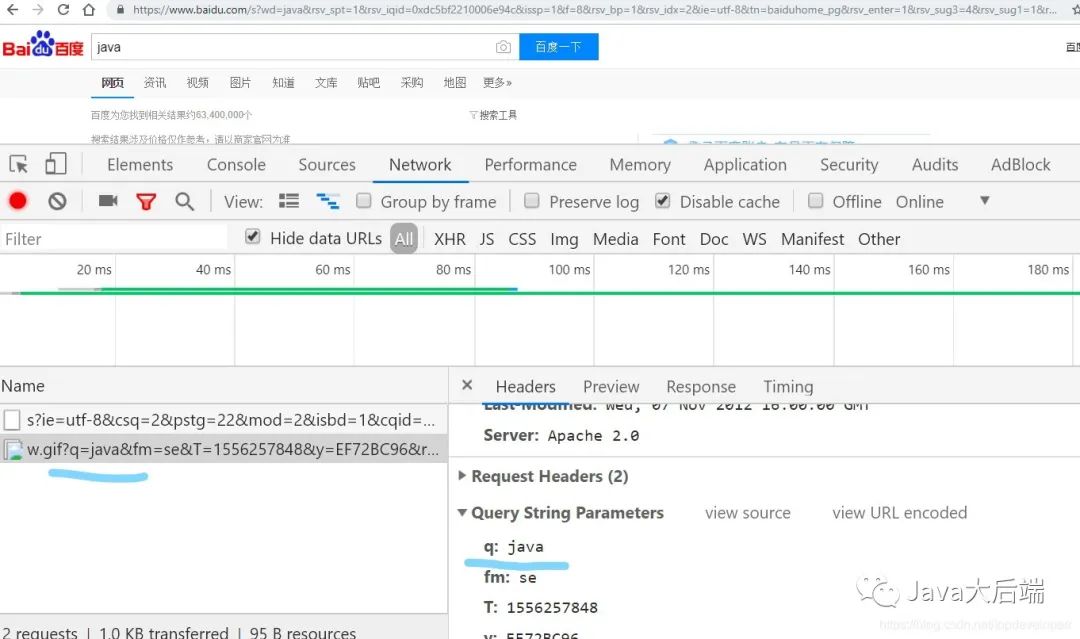The height and width of the screenshot is (639, 1080).
Task: Switch to the Sources tab
Action: (x=327, y=165)
